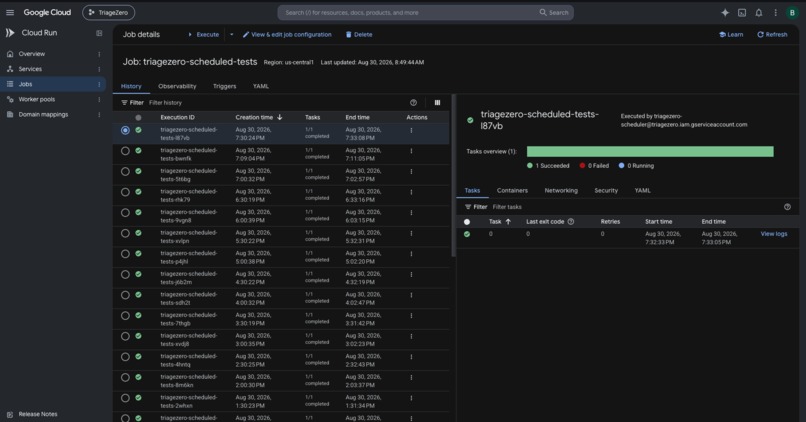Open Domain mappings in the sidebar
Image resolution: width=806 pixels, height=422 pixels.
pyautogui.click(x=43, y=115)
